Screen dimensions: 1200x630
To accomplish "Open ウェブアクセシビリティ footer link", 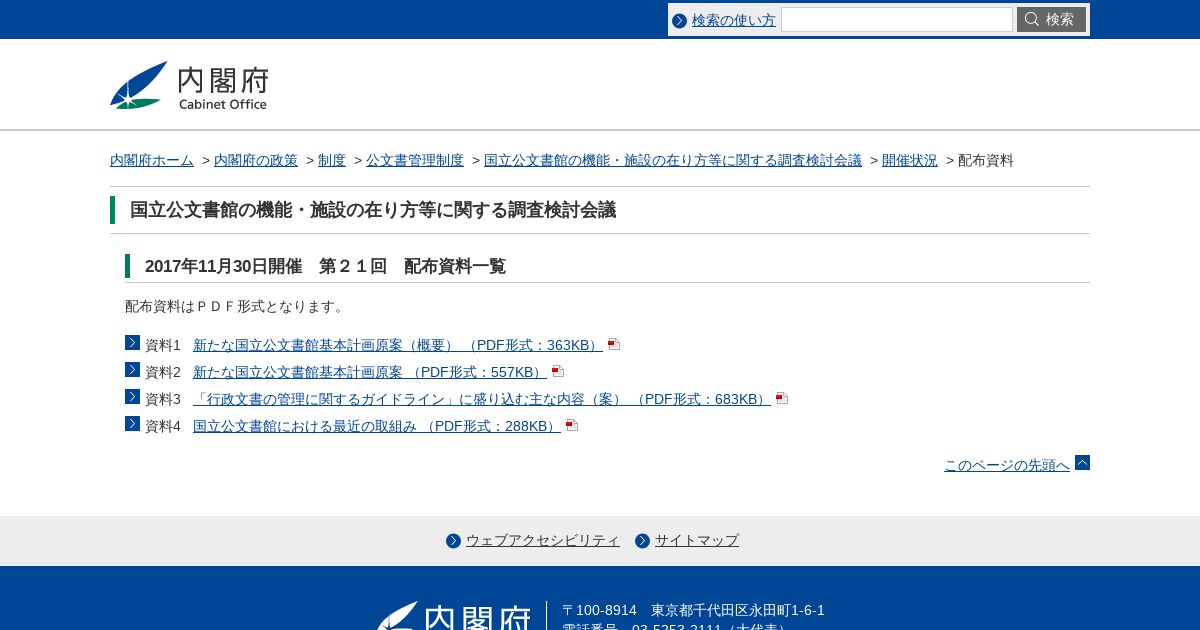I will coord(543,540).
